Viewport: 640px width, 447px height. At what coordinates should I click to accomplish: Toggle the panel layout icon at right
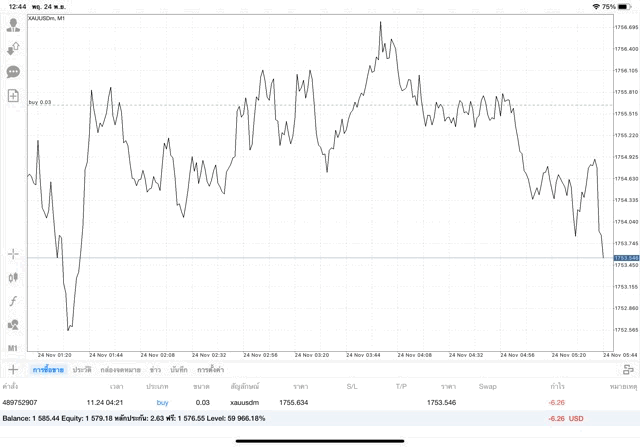click(627, 370)
